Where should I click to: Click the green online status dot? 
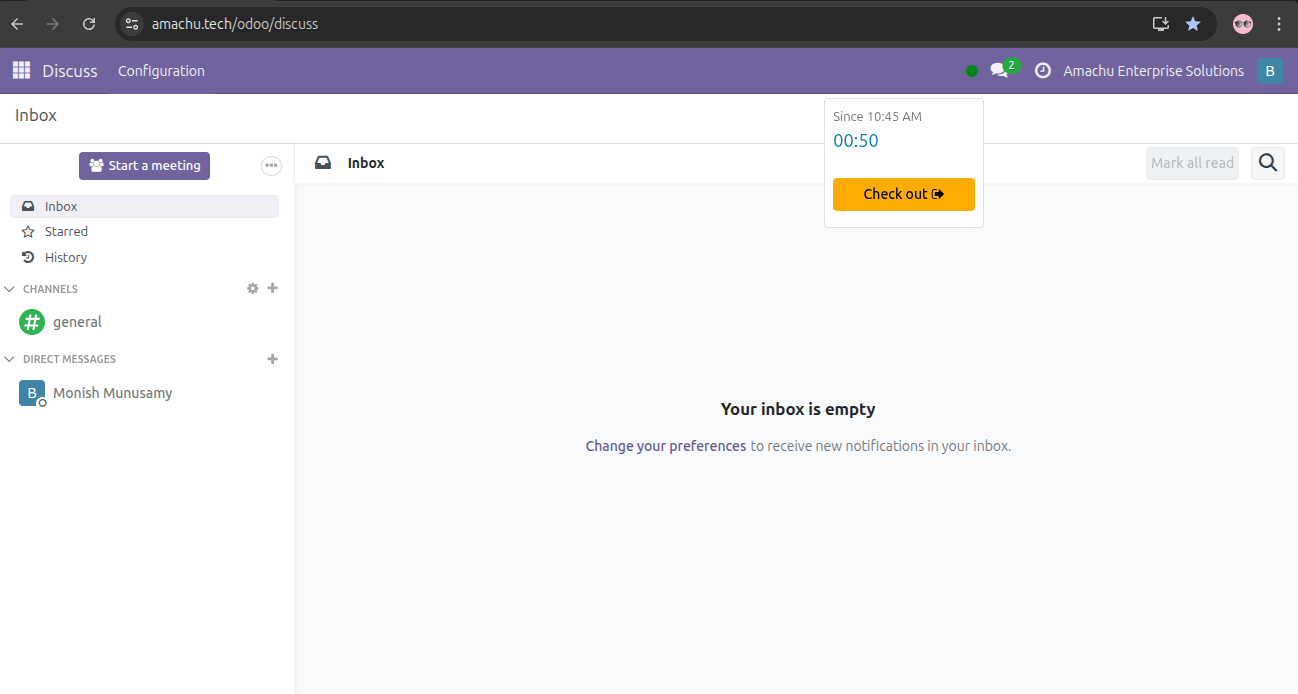point(971,71)
